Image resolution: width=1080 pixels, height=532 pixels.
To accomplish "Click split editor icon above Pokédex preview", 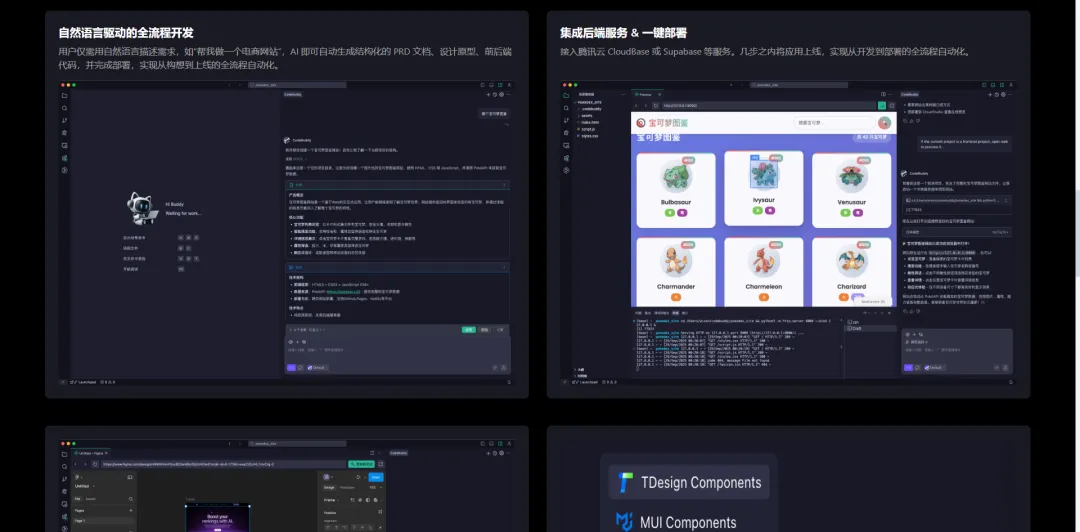I will coord(883,94).
